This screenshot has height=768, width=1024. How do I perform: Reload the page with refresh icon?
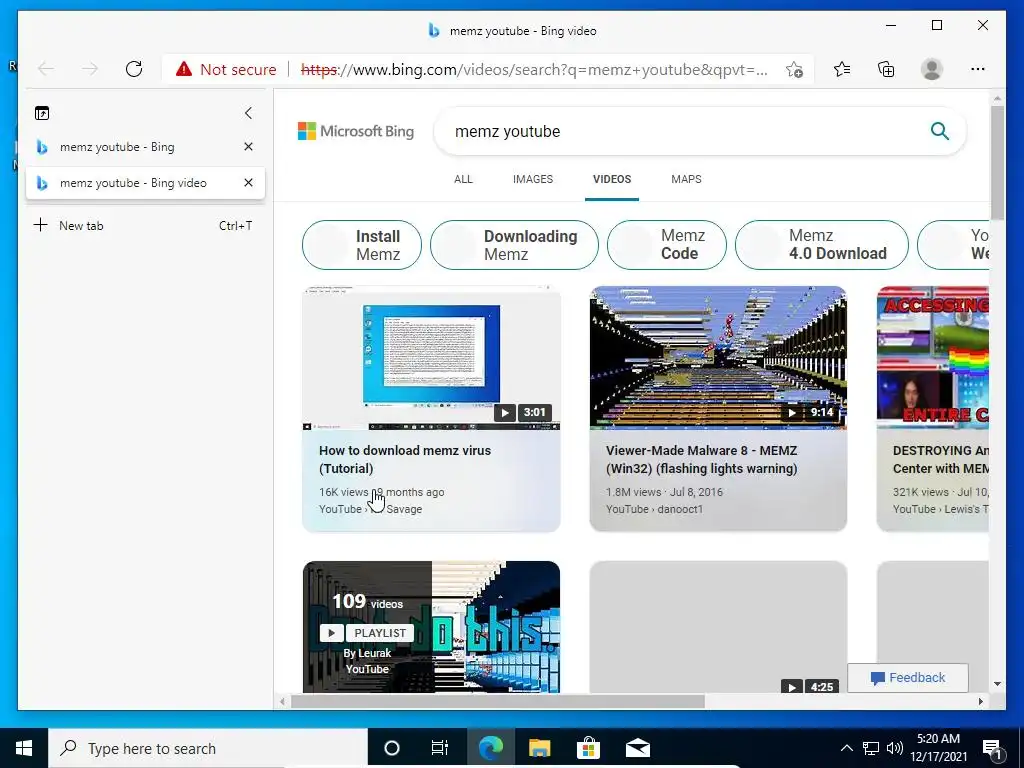click(134, 69)
